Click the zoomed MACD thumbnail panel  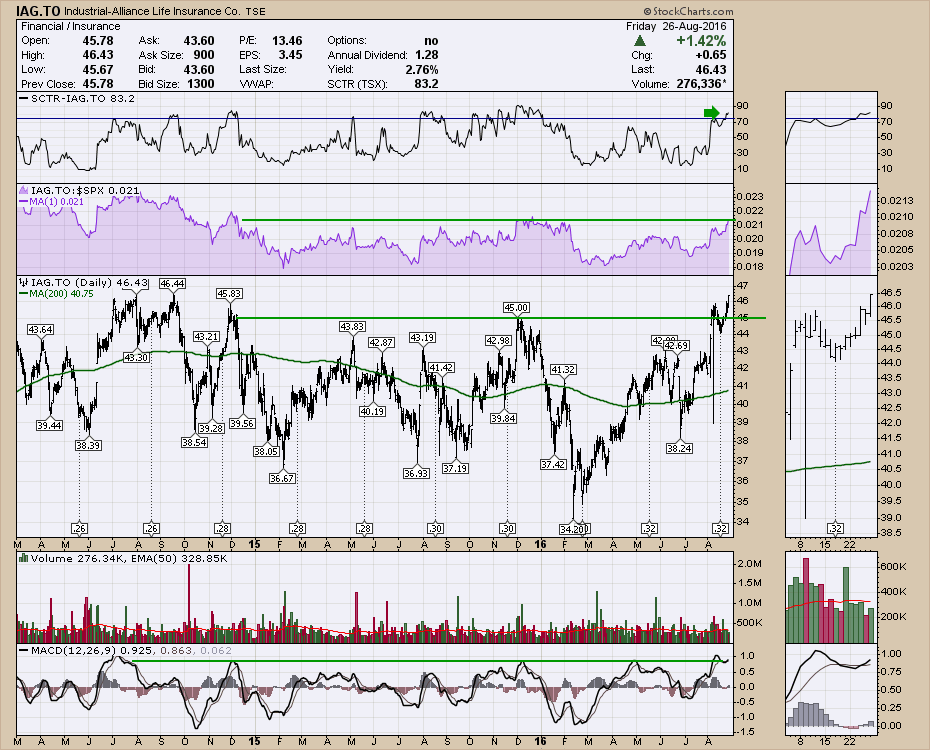[x=831, y=690]
